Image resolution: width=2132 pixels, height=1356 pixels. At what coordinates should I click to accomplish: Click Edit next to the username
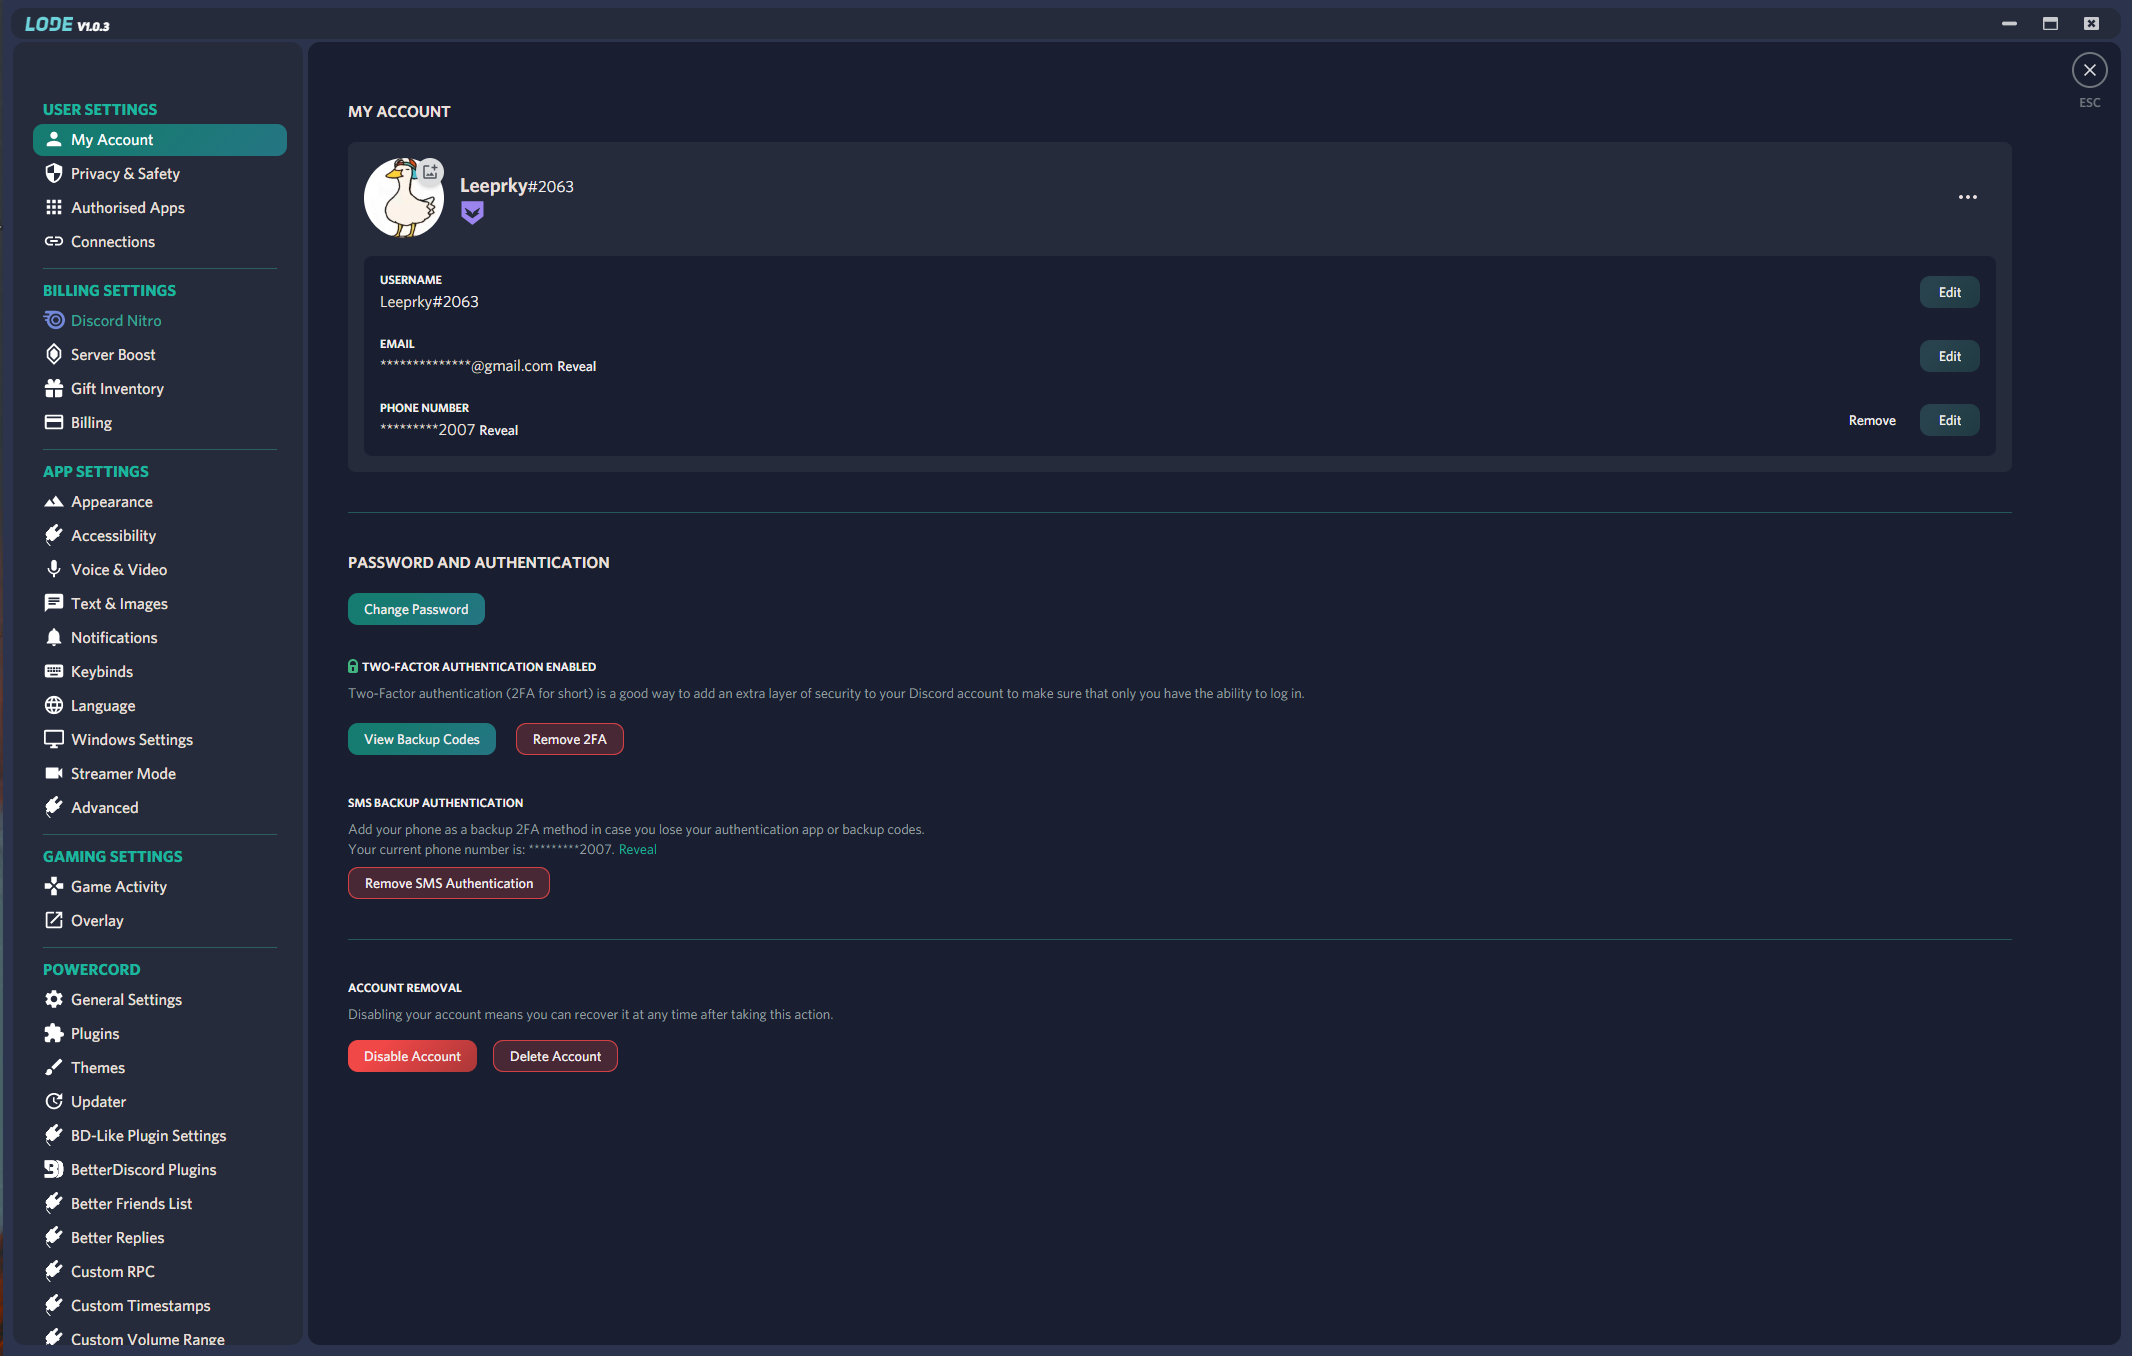[x=1949, y=293]
